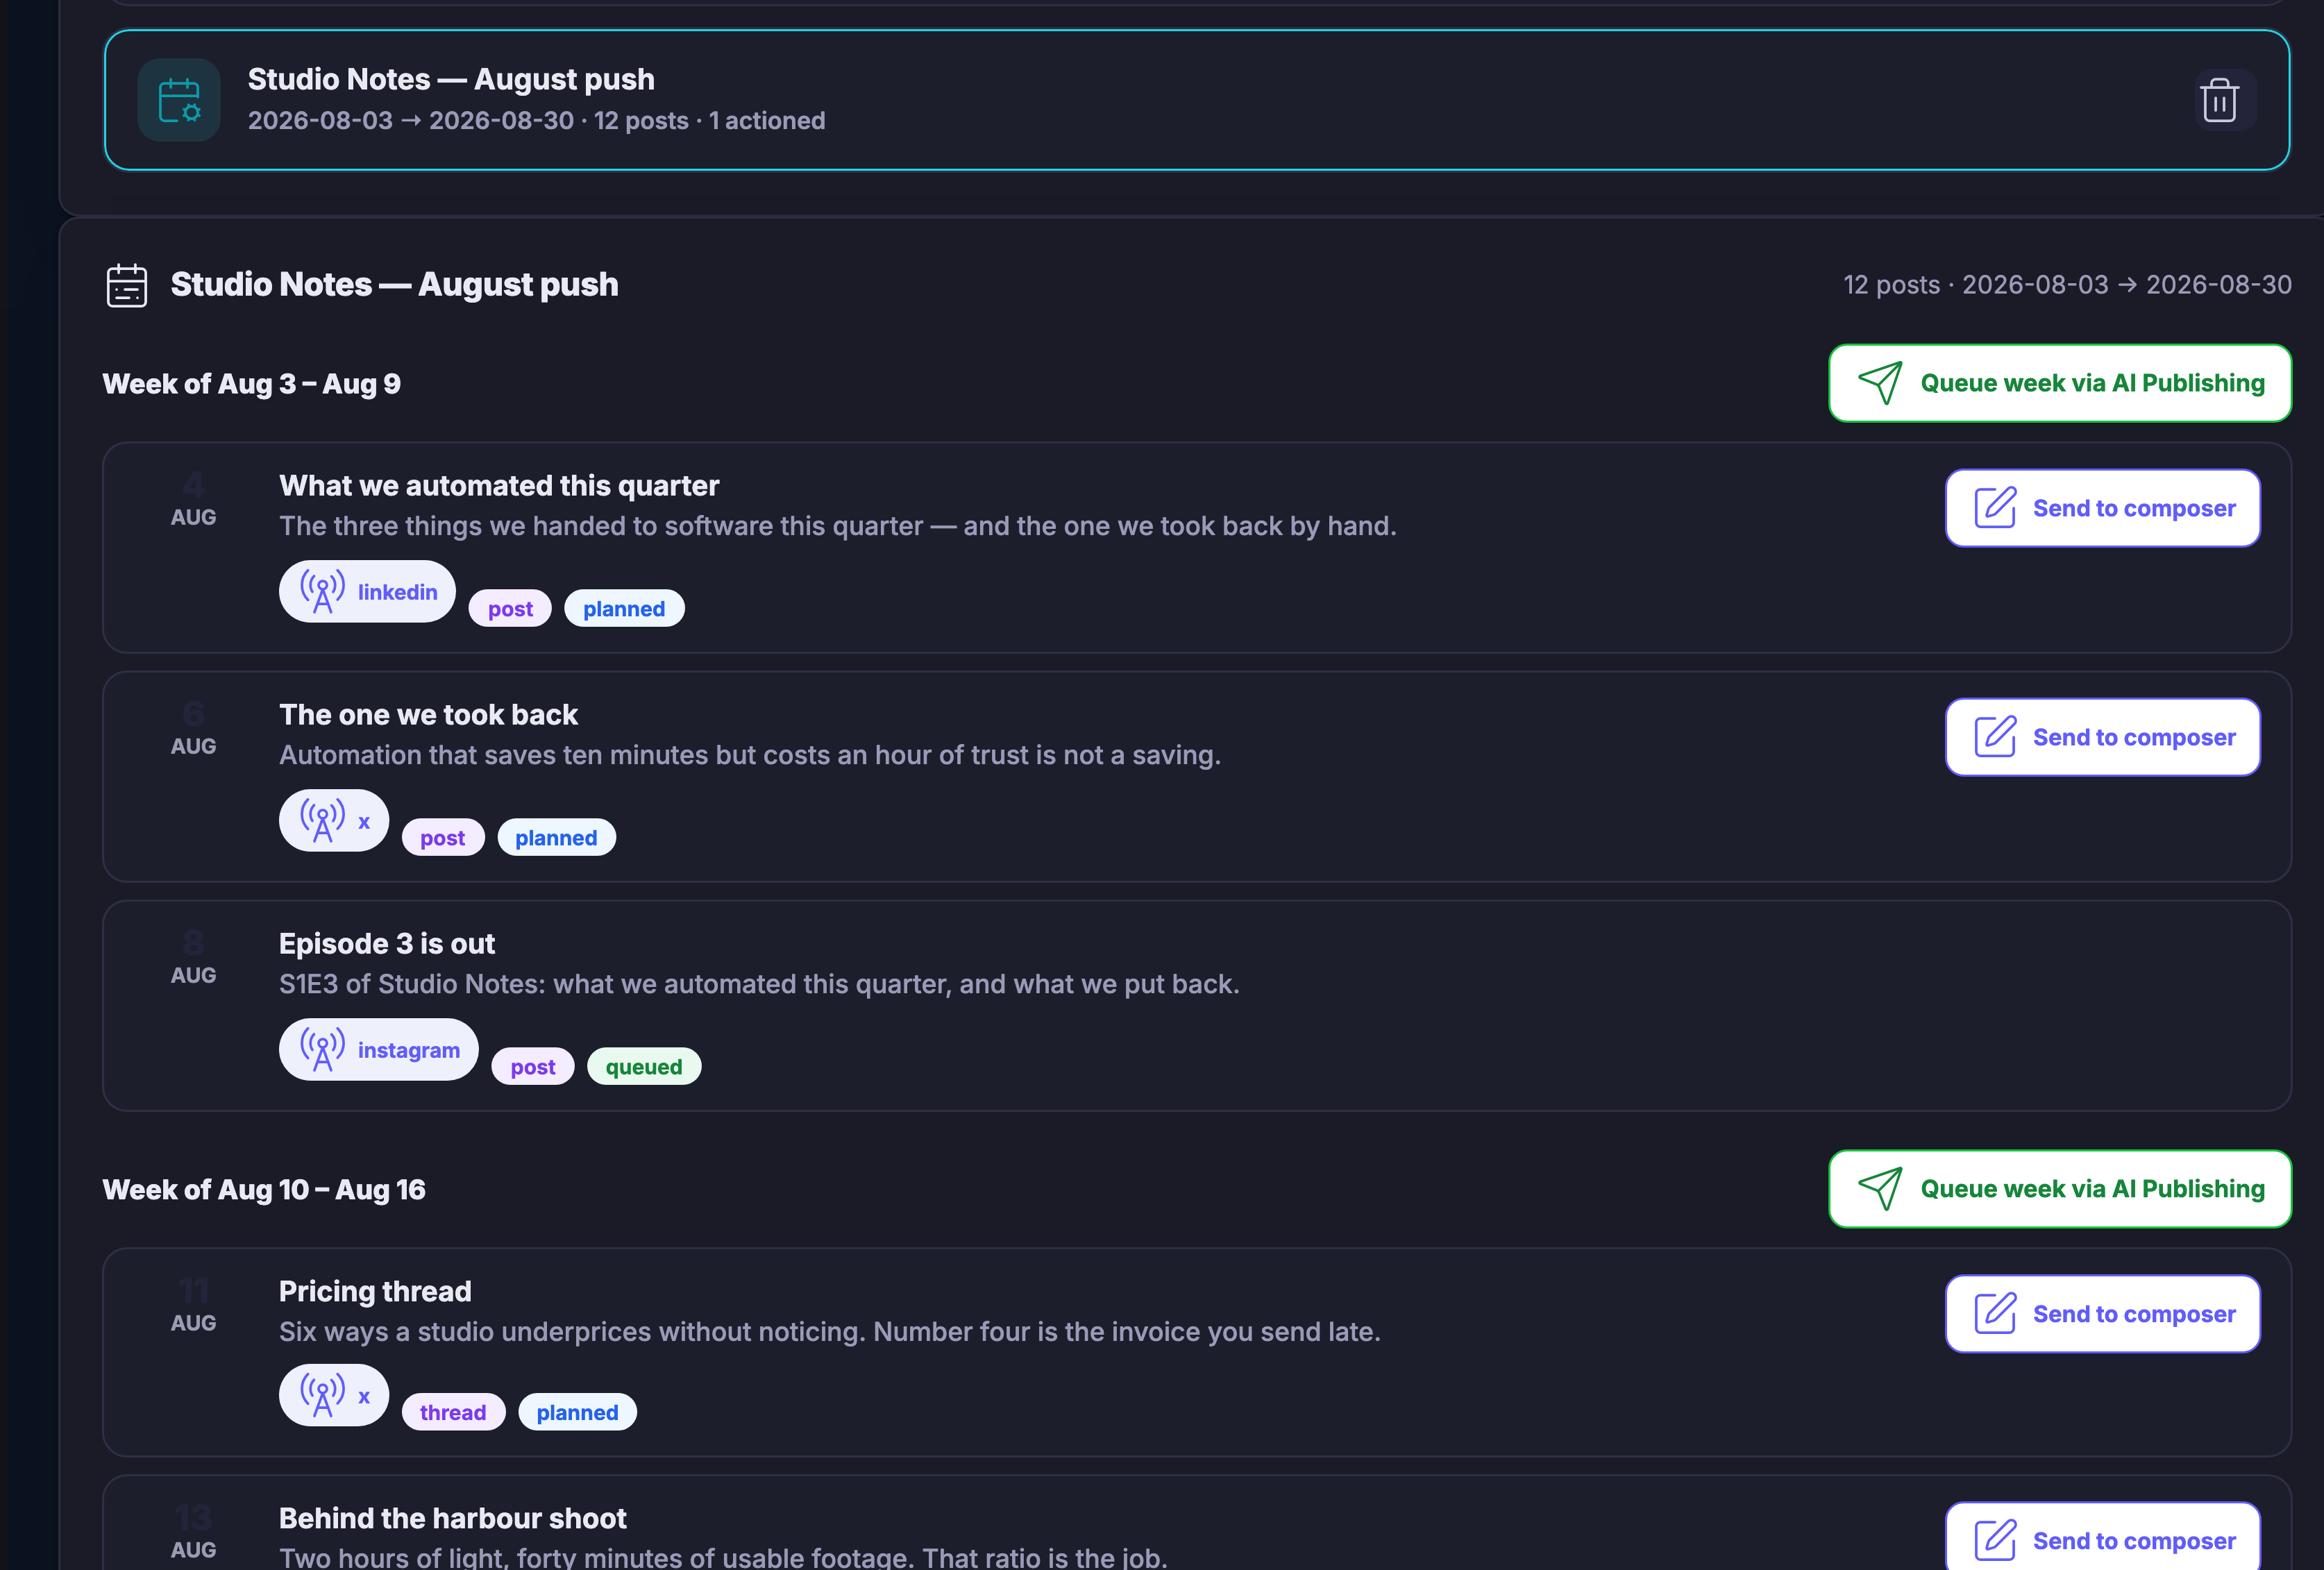Click the 'S1E3 of Studio Notes' description
The width and height of the screenshot is (2324, 1570).
click(x=759, y=984)
